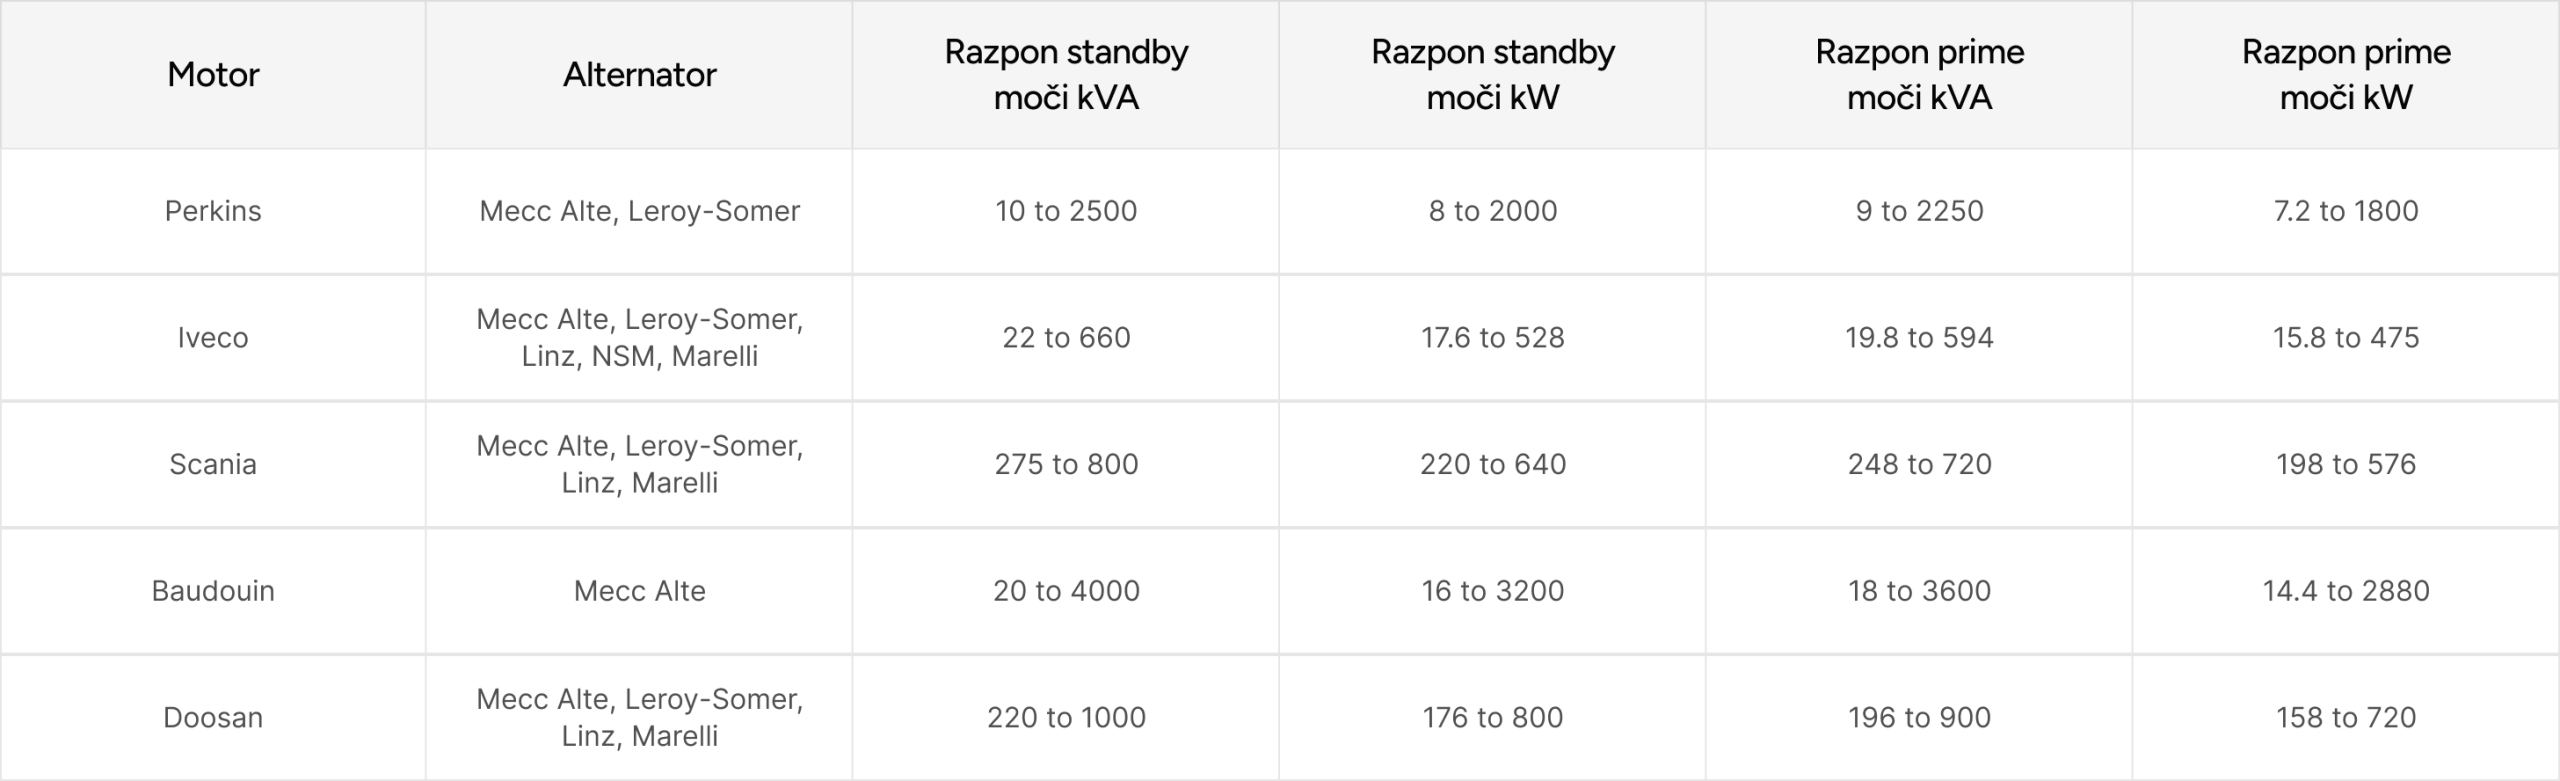This screenshot has height=781, width=2560.
Task: Click the Baudouin motor cell
Action: [213, 591]
